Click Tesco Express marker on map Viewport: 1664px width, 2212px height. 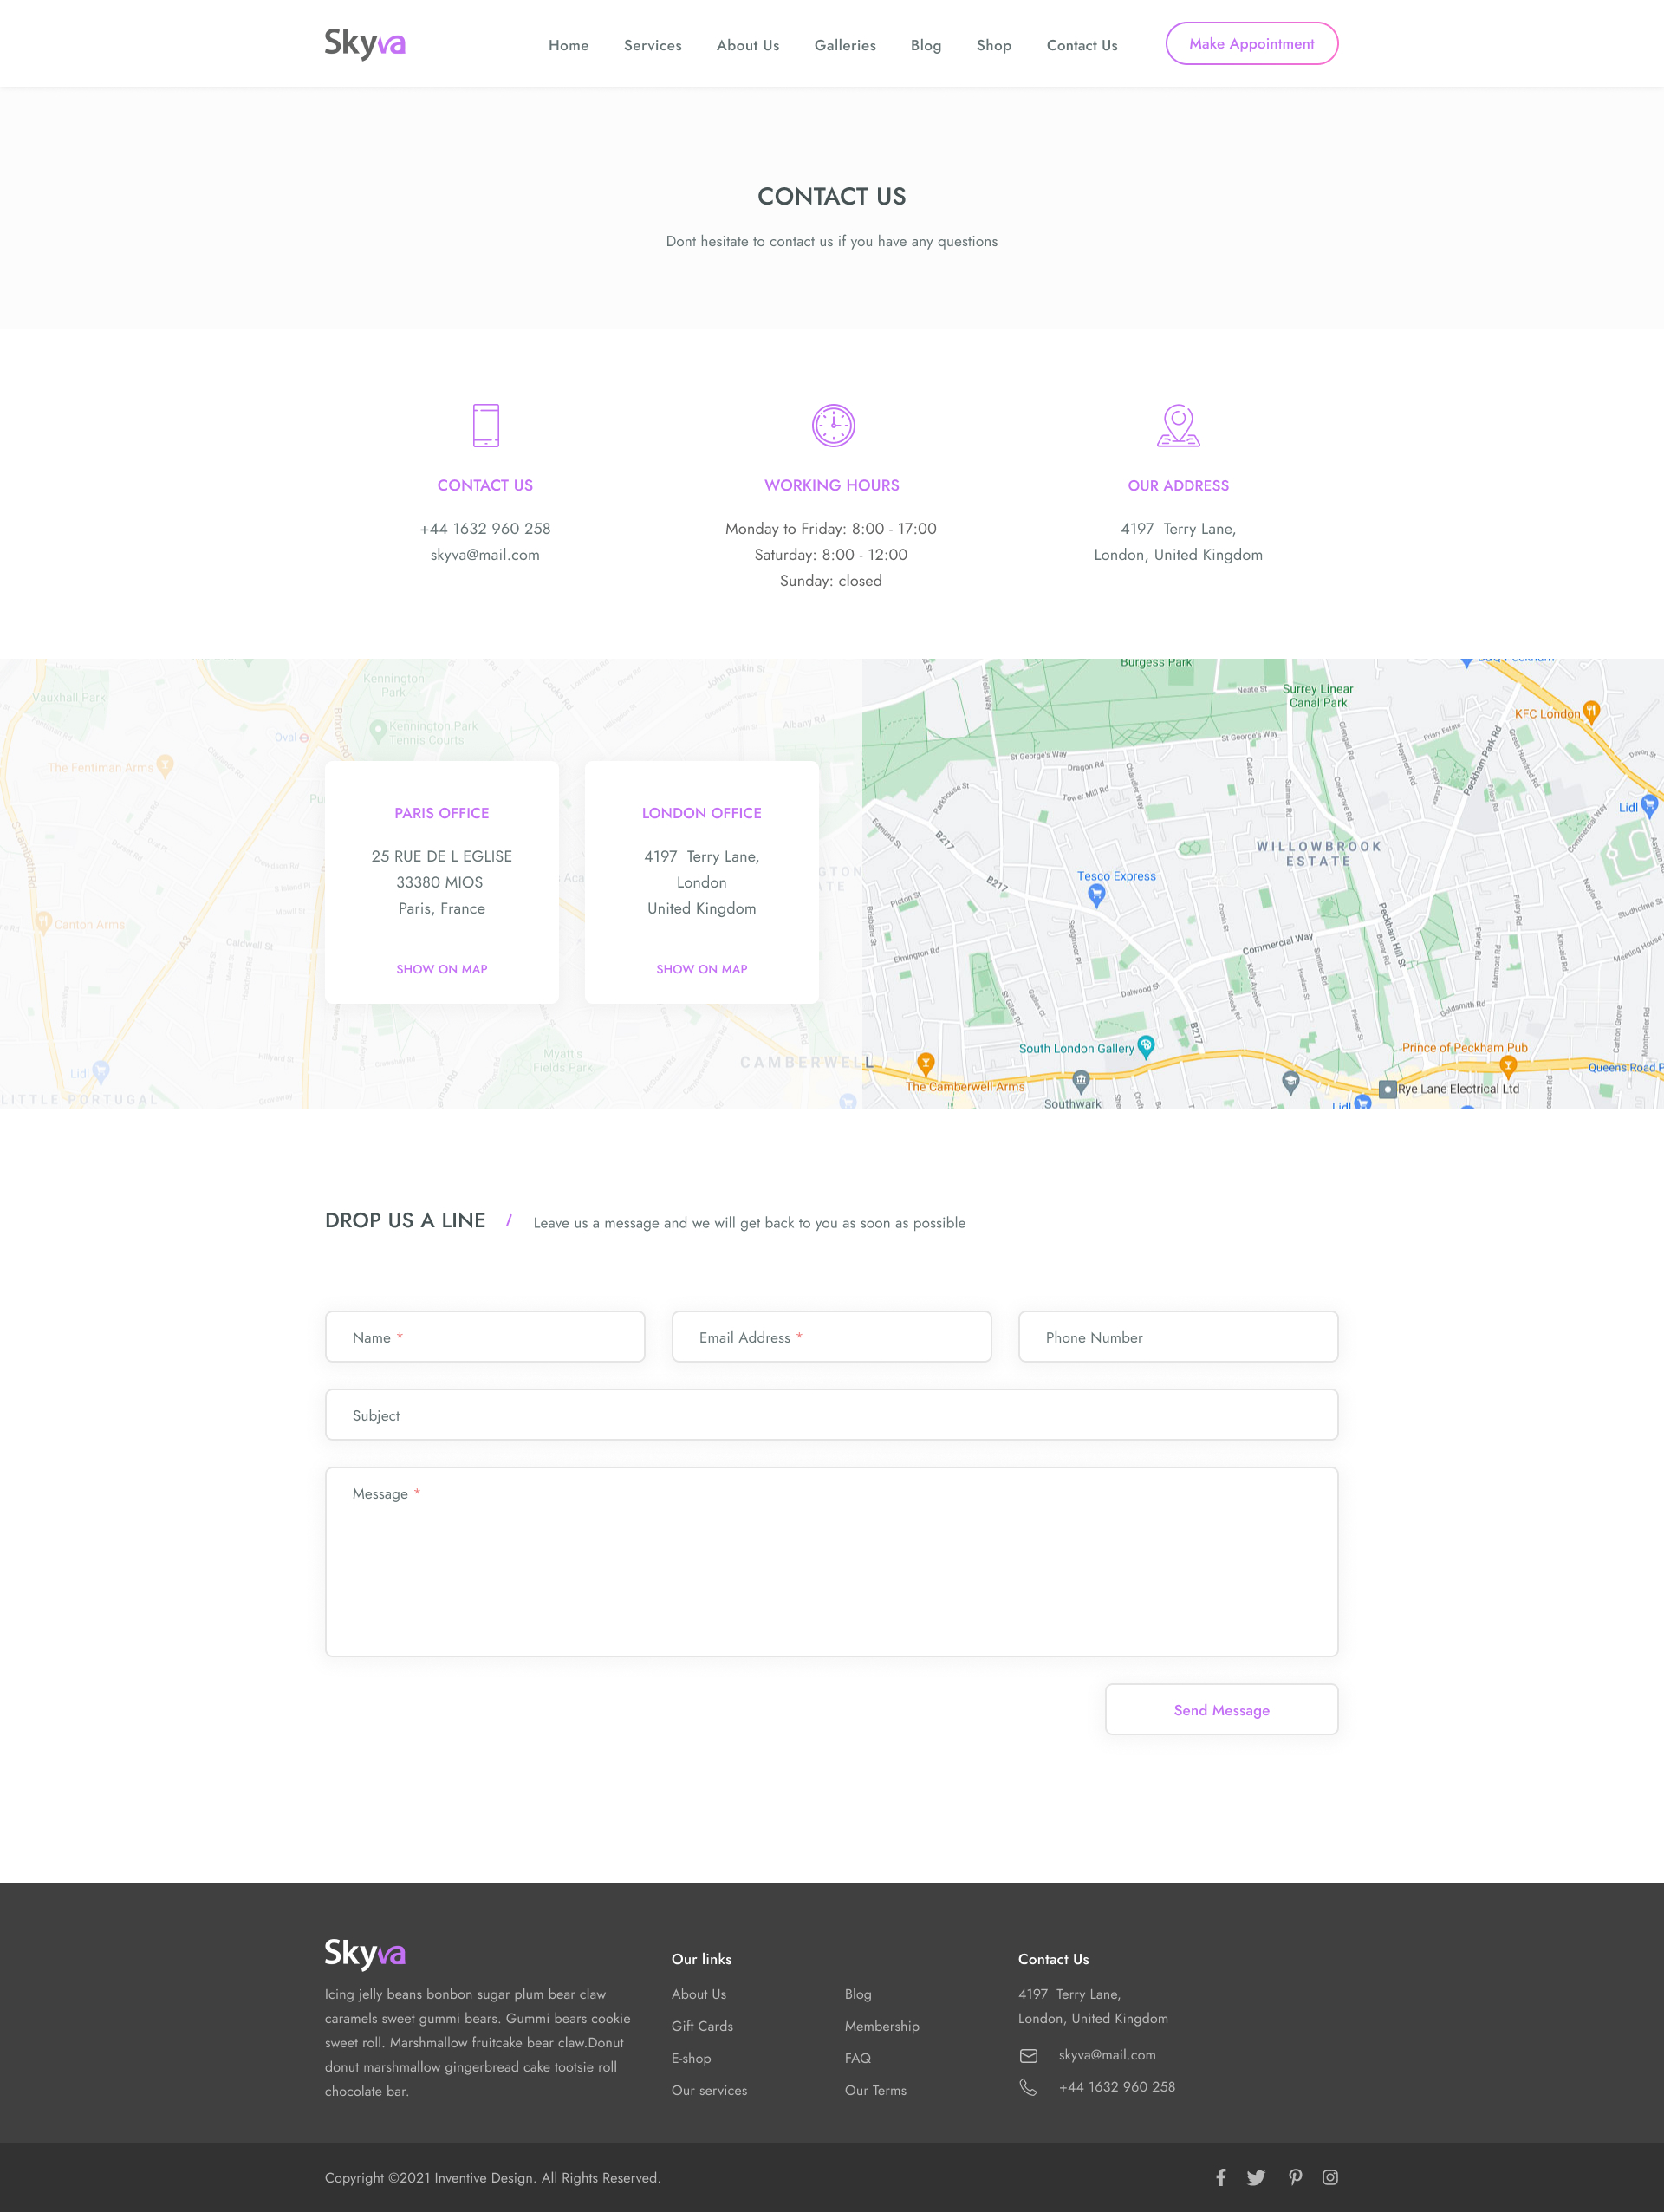(x=1097, y=894)
